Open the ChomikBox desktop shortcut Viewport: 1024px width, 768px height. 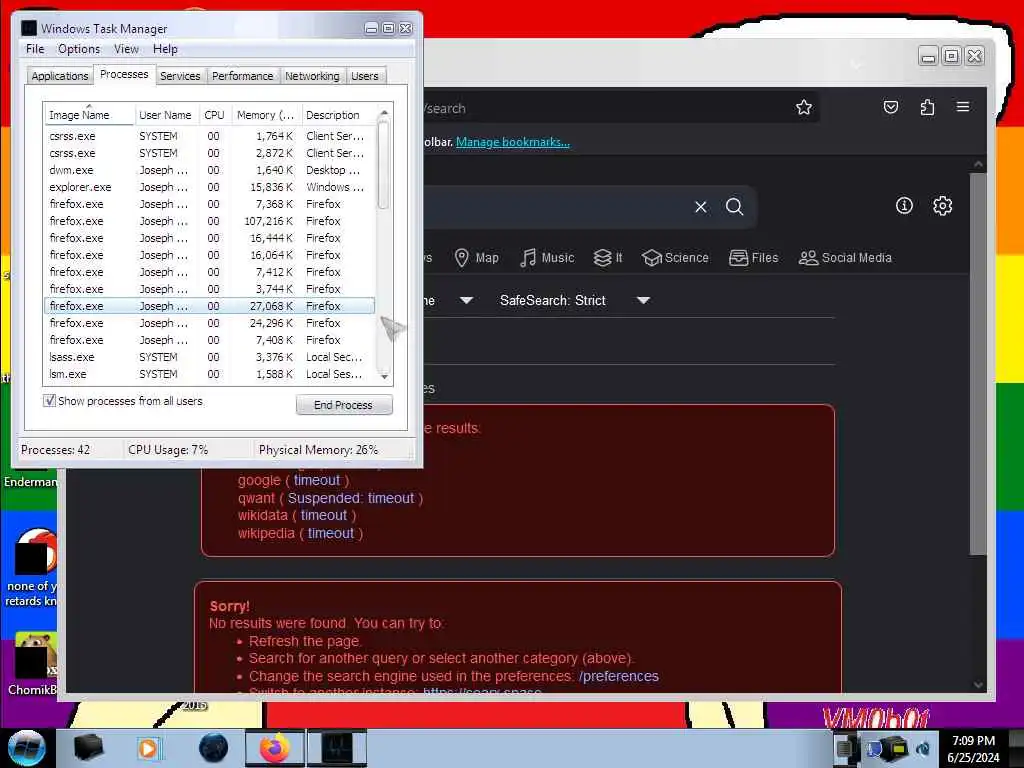31,664
